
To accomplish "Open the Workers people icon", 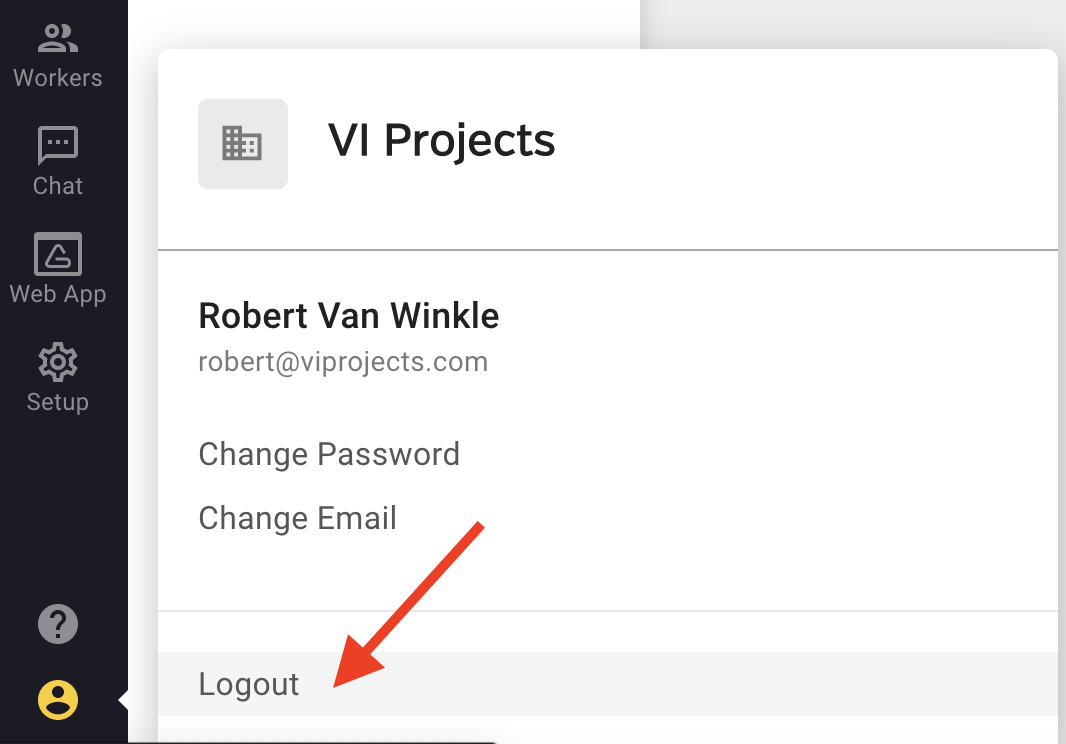I will (58, 38).
